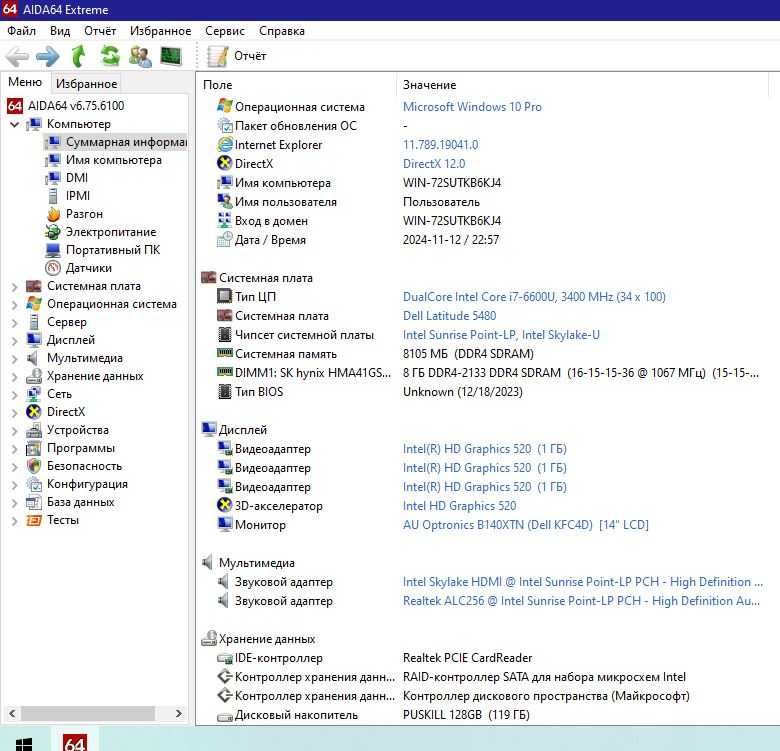Click the users toolbar icon
Viewport: 780px width, 751px height.
[x=140, y=56]
